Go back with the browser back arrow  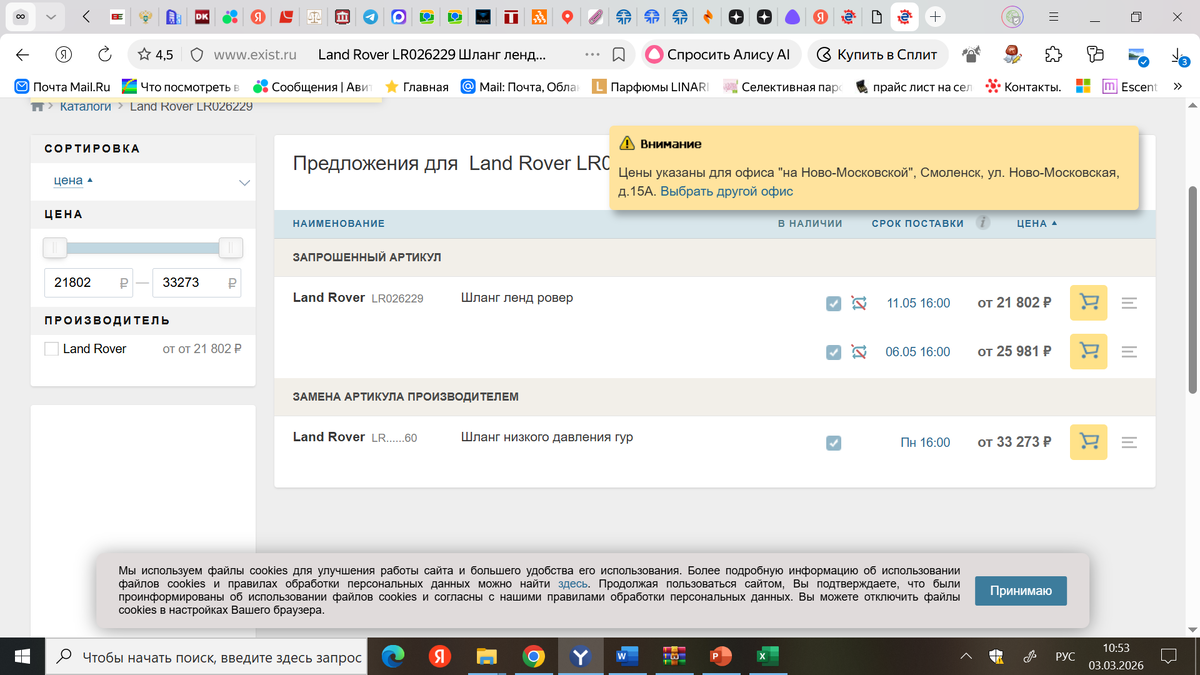pos(23,54)
